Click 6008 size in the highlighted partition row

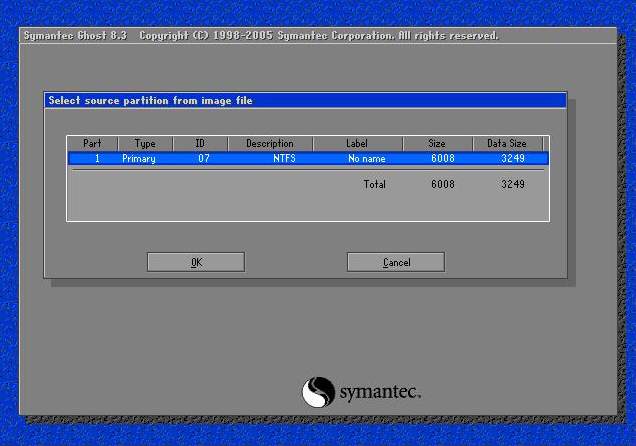click(x=443, y=158)
